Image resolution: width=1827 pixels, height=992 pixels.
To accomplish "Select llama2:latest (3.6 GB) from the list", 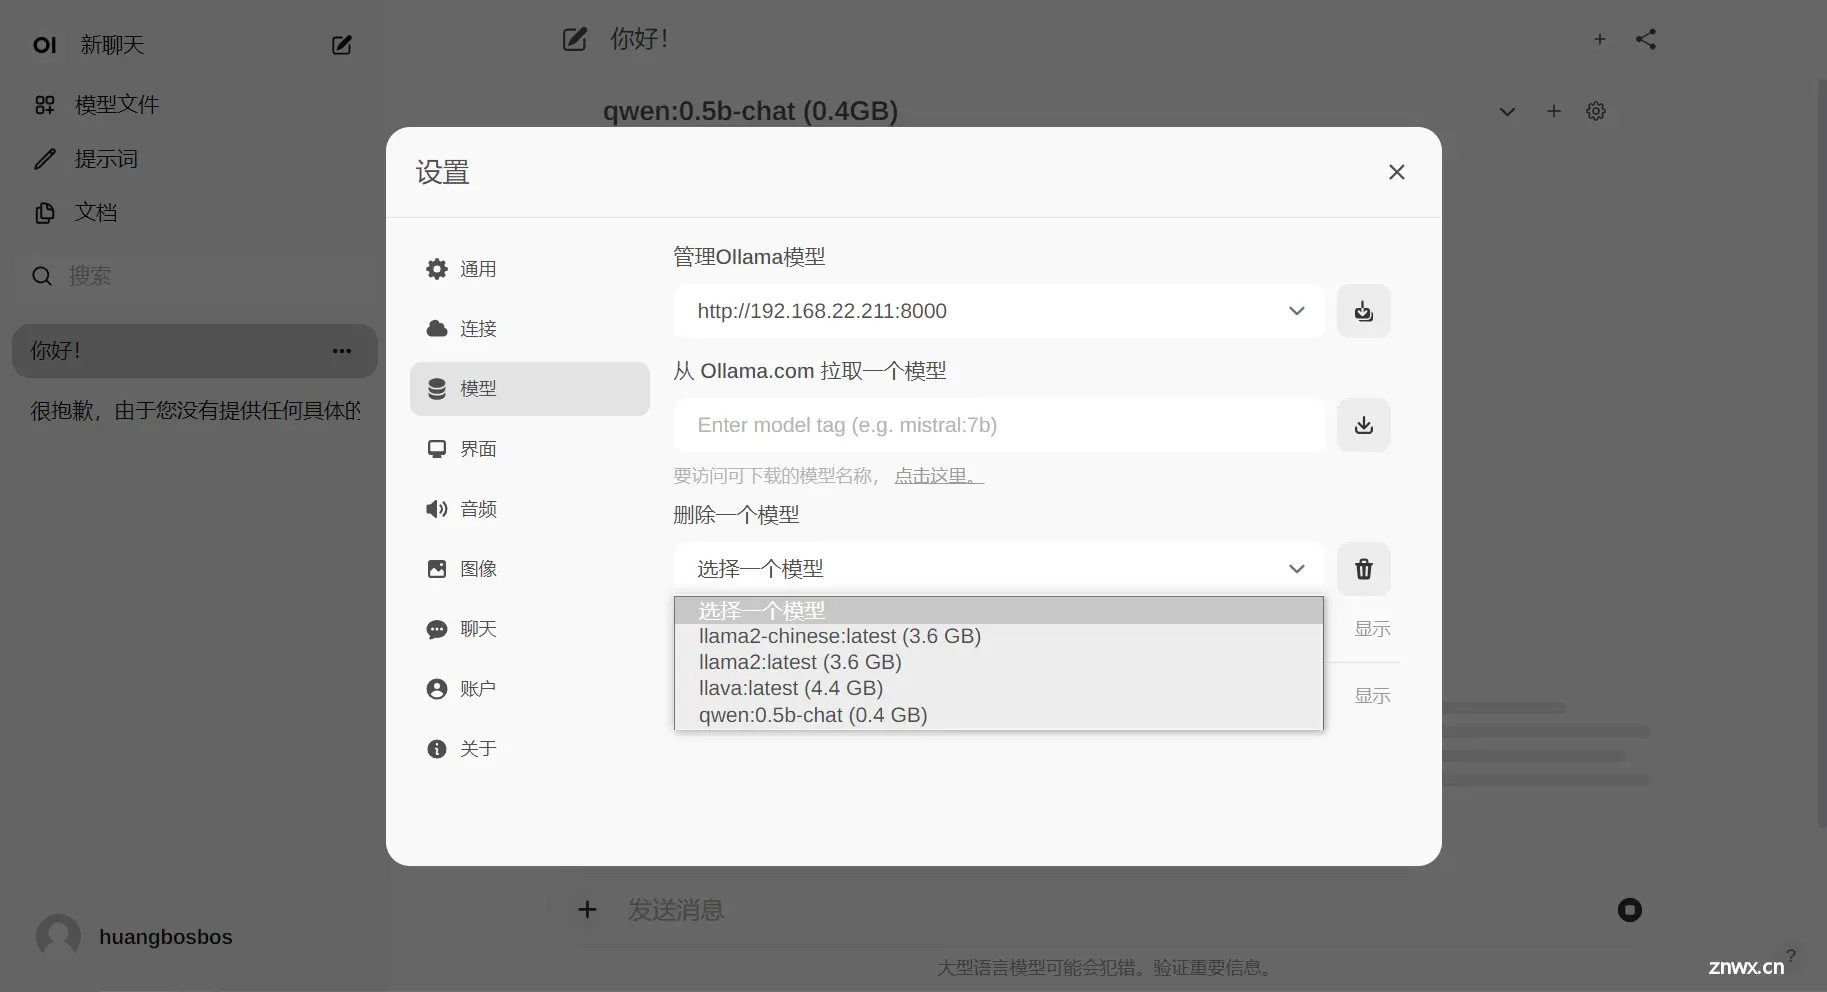I will tap(999, 662).
